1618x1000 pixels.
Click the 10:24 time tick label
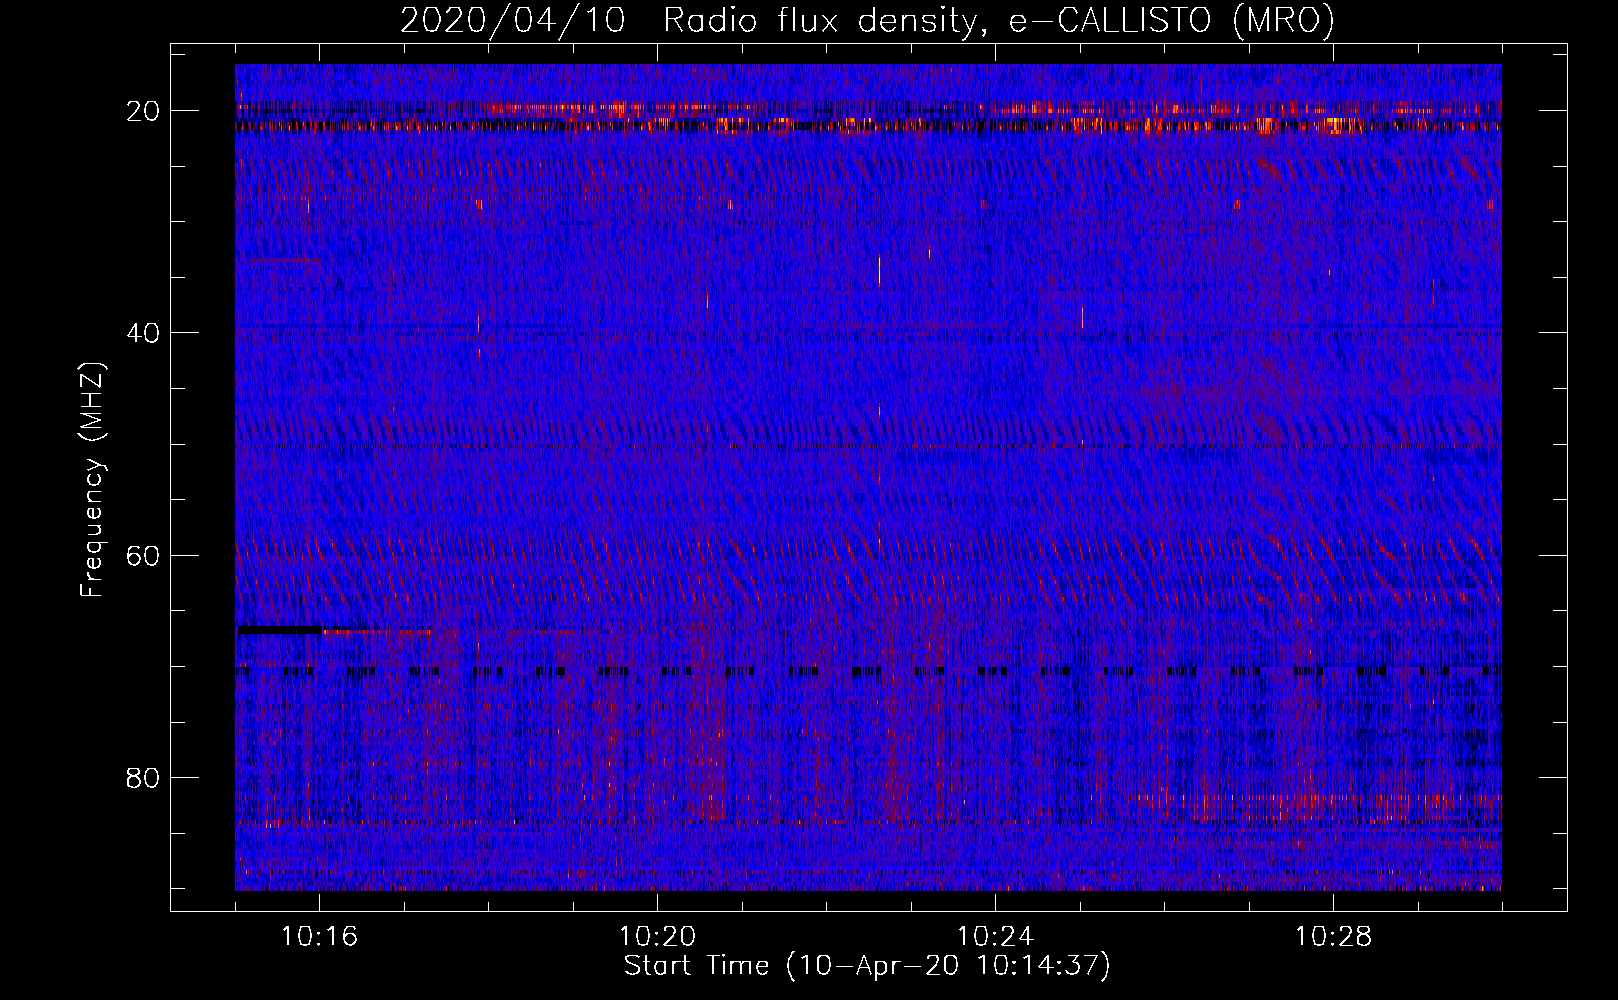tap(995, 937)
